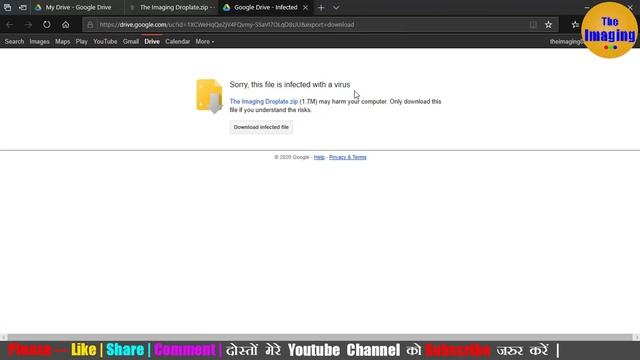Open Search in Google bar
This screenshot has height=360, width=640.
coord(14,42)
